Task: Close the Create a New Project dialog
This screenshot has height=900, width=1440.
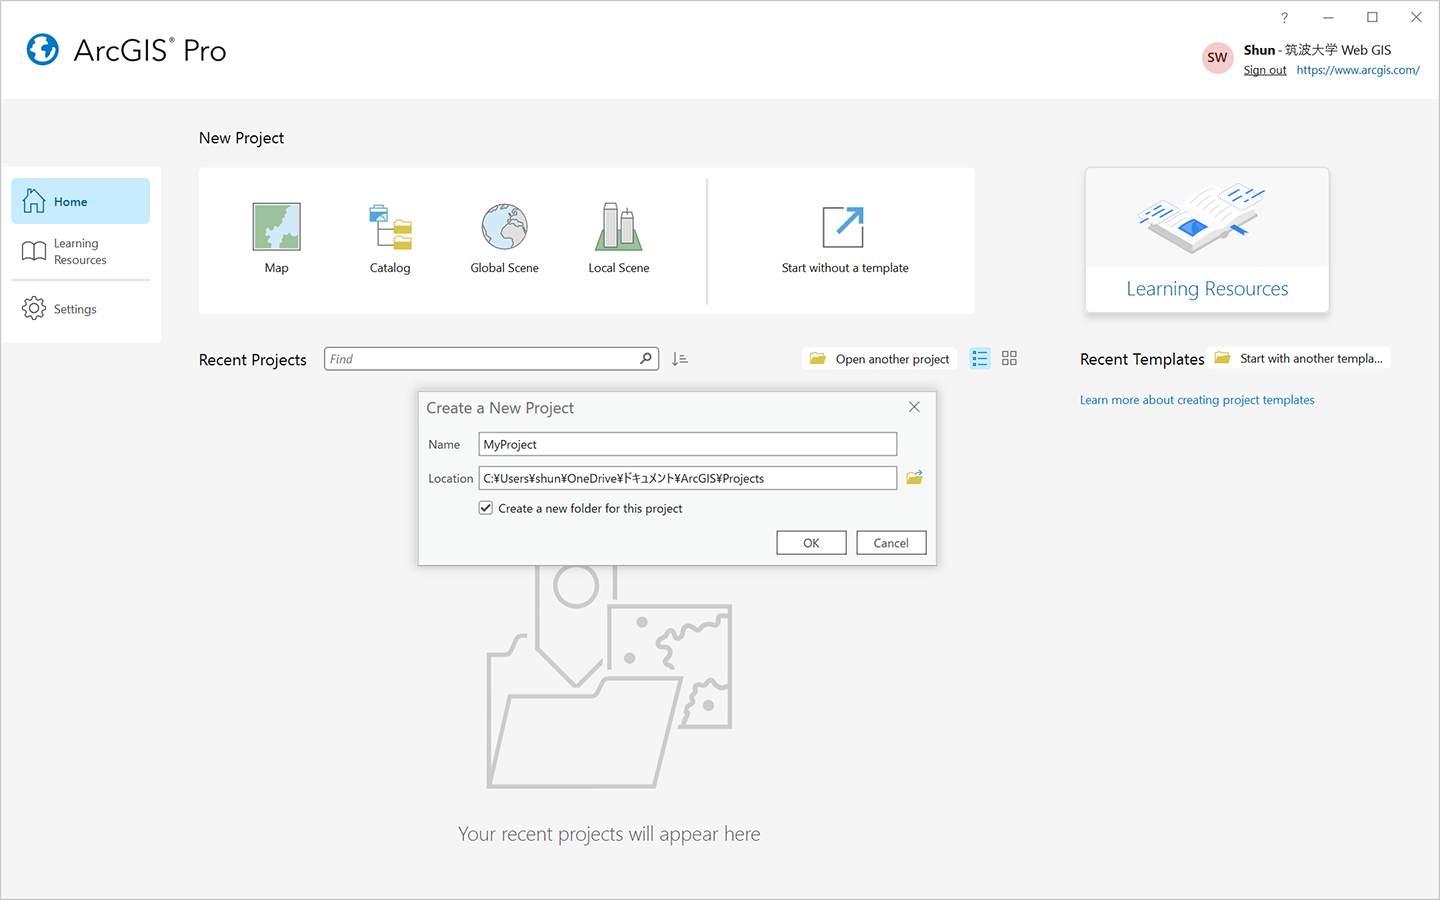Action: pos(914,407)
